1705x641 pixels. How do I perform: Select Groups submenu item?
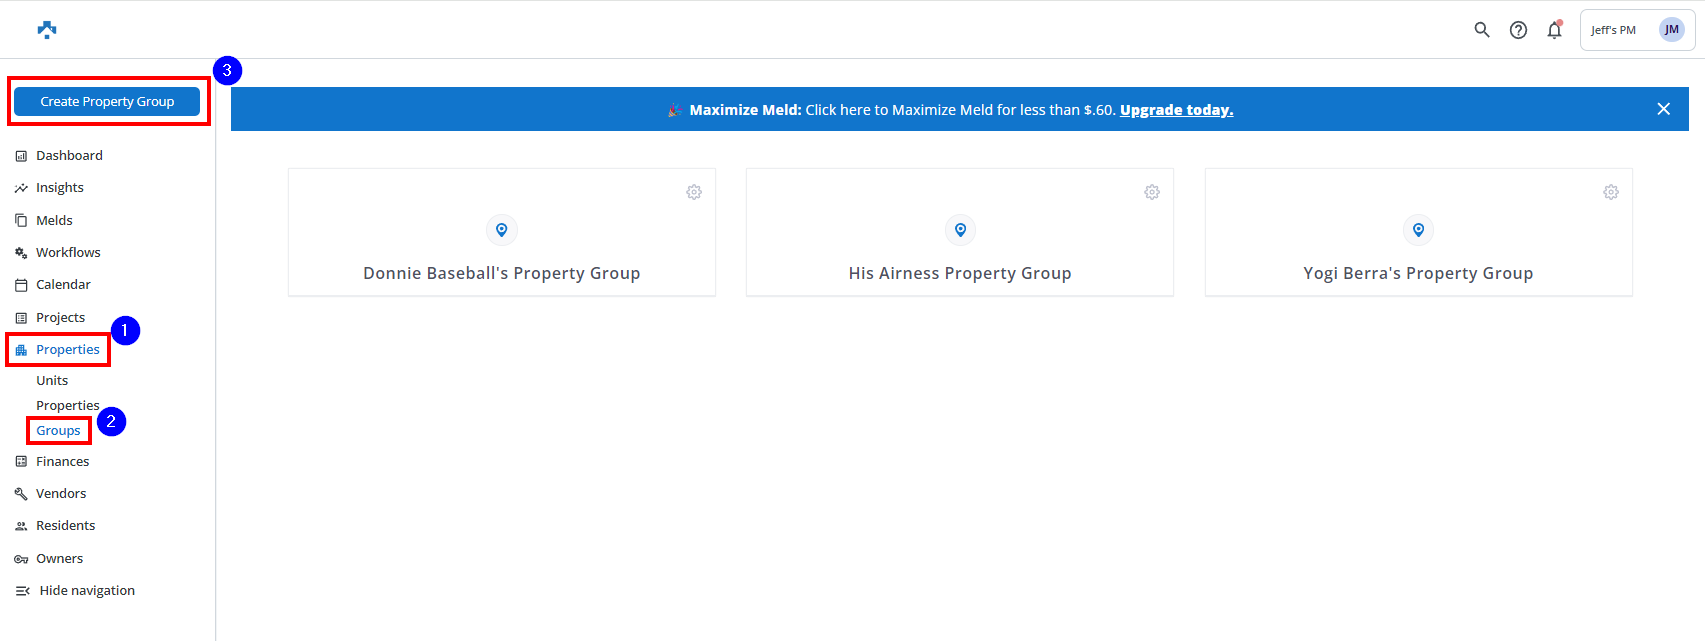[x=58, y=431]
